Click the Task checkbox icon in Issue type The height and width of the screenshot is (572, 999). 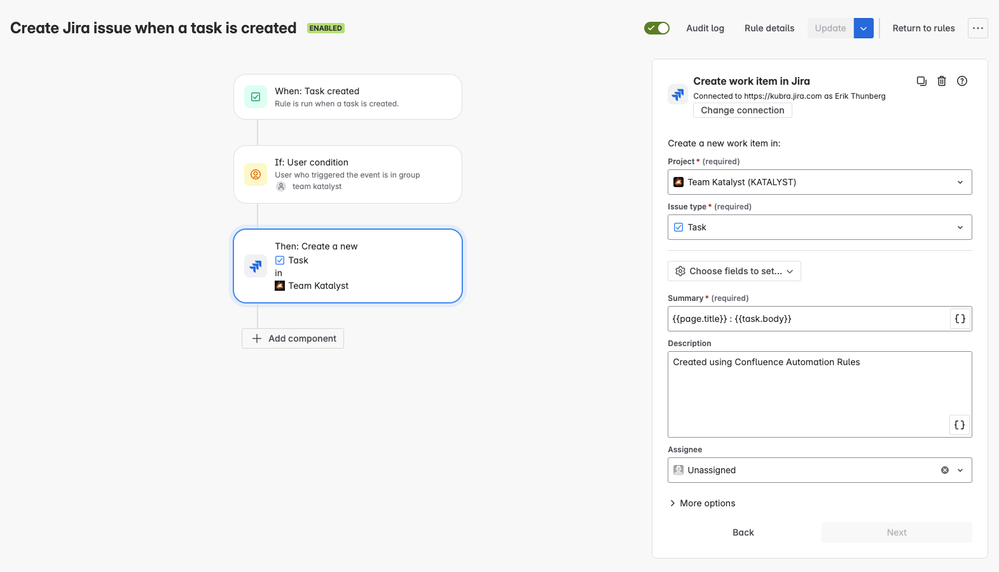(679, 227)
